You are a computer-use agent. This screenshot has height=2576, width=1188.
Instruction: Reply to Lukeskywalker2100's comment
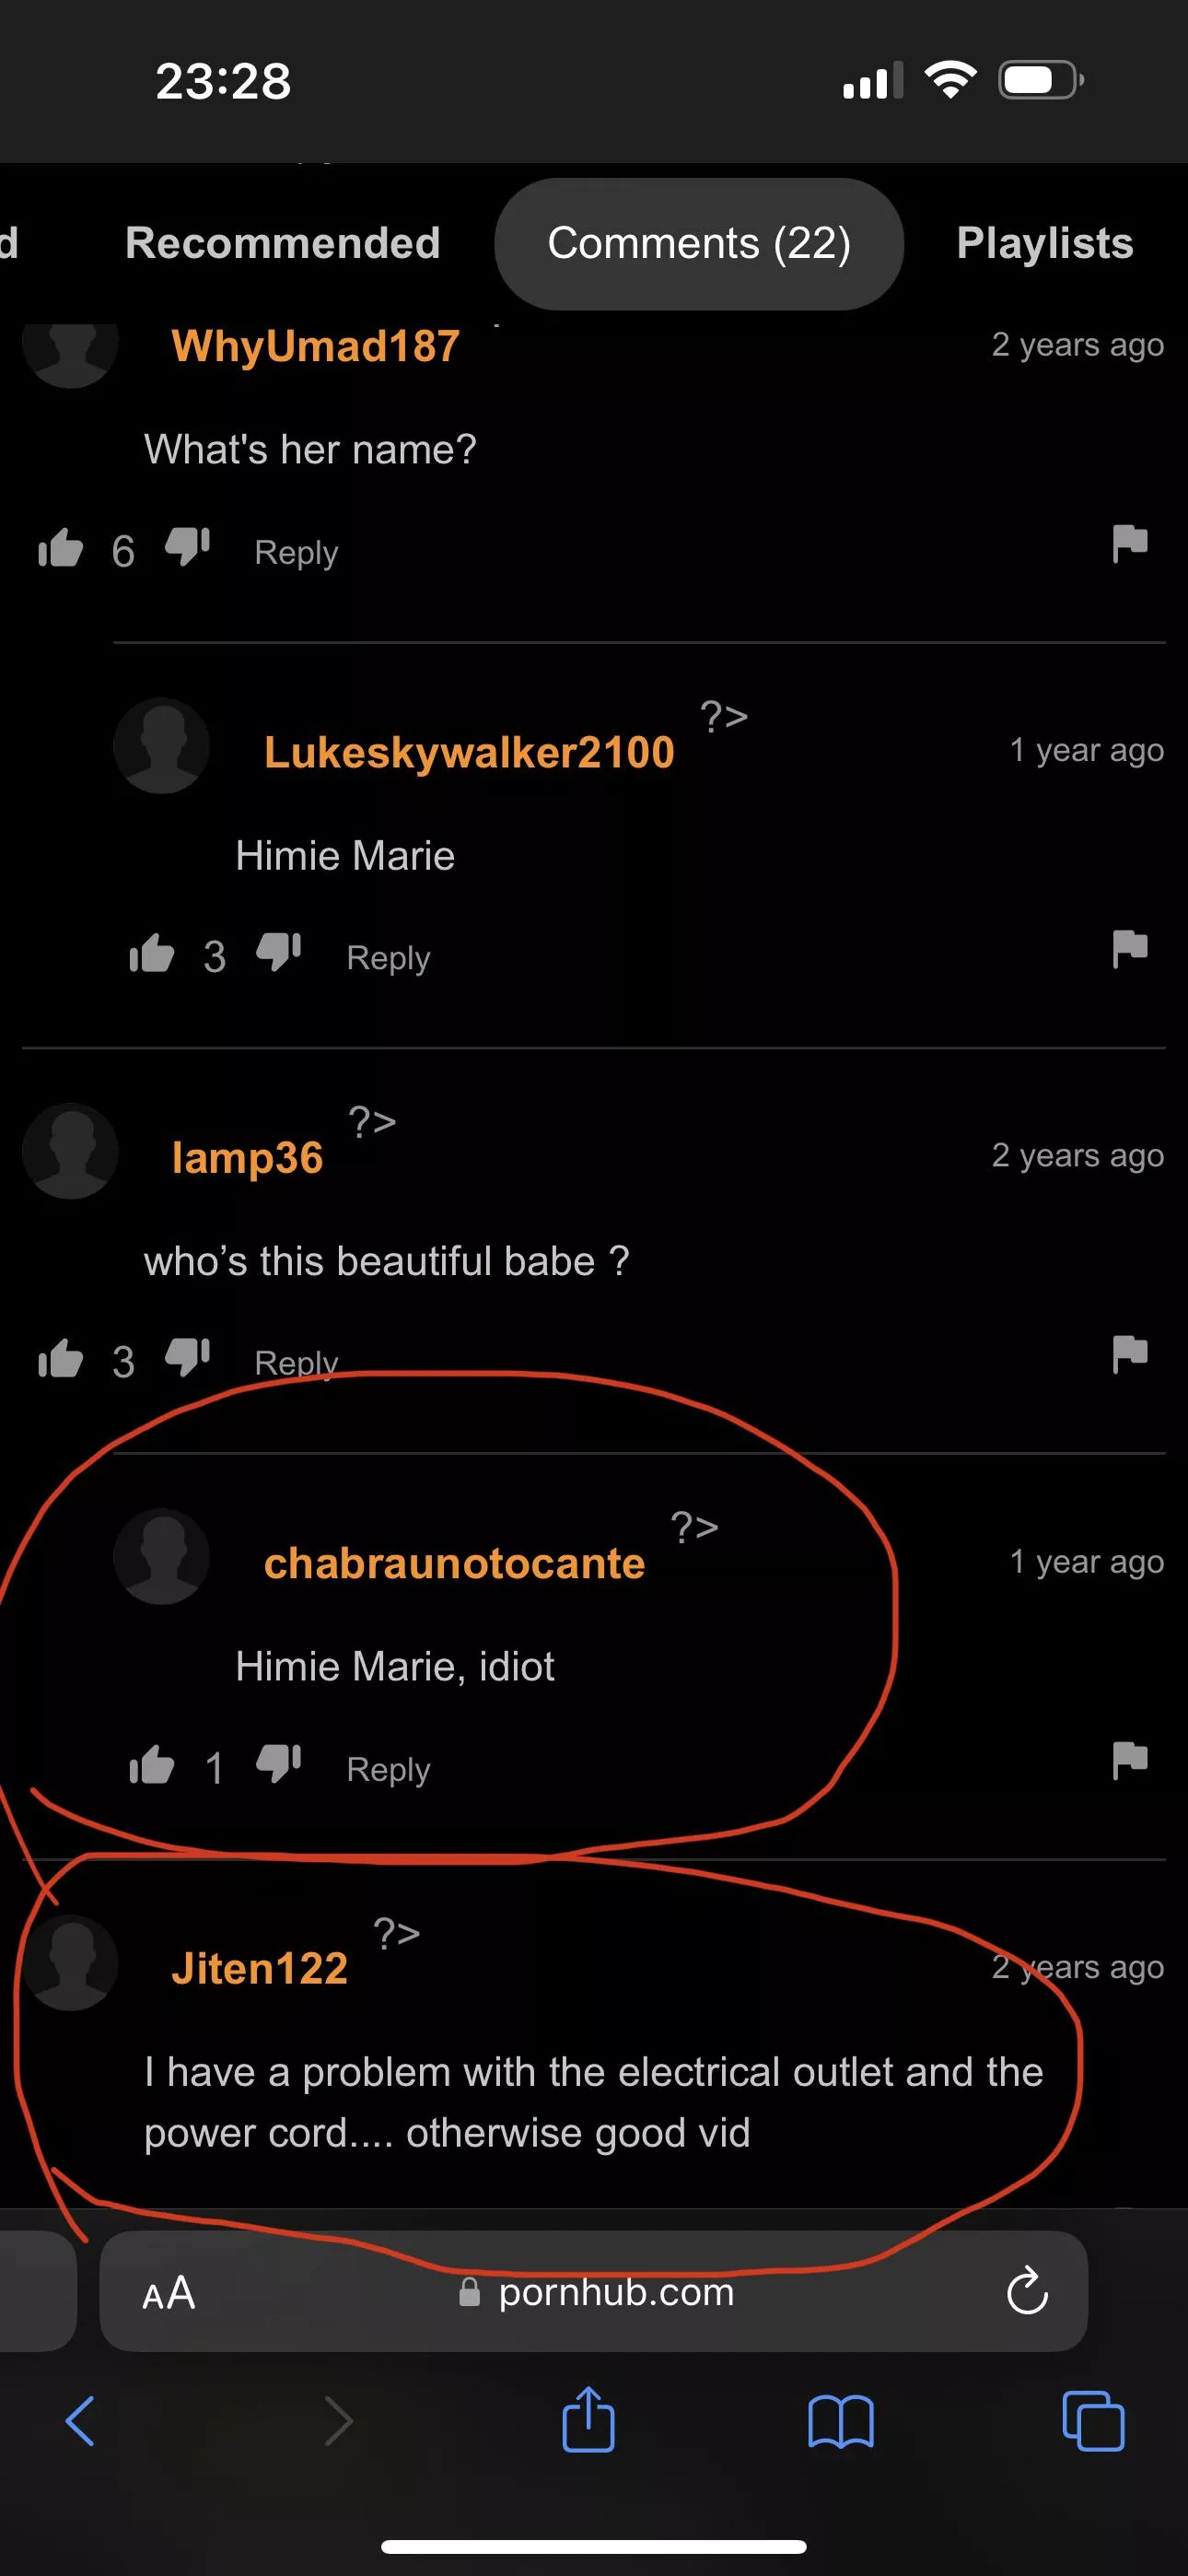(388, 957)
